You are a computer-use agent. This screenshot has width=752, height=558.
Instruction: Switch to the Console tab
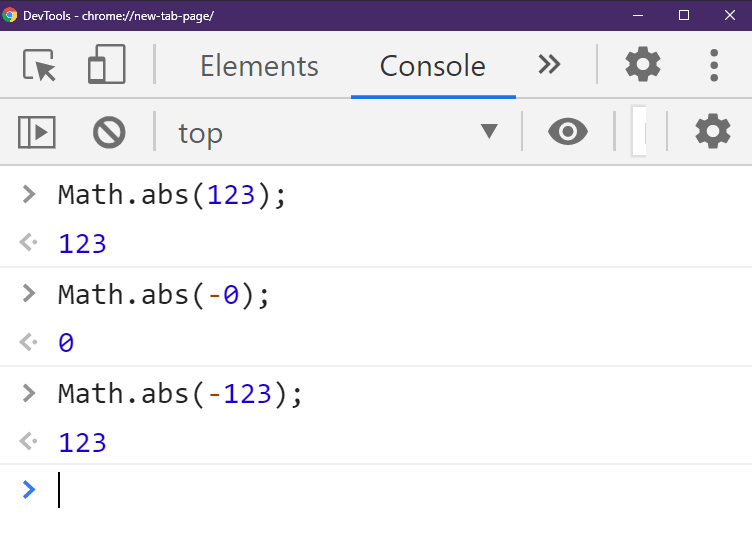pos(433,66)
